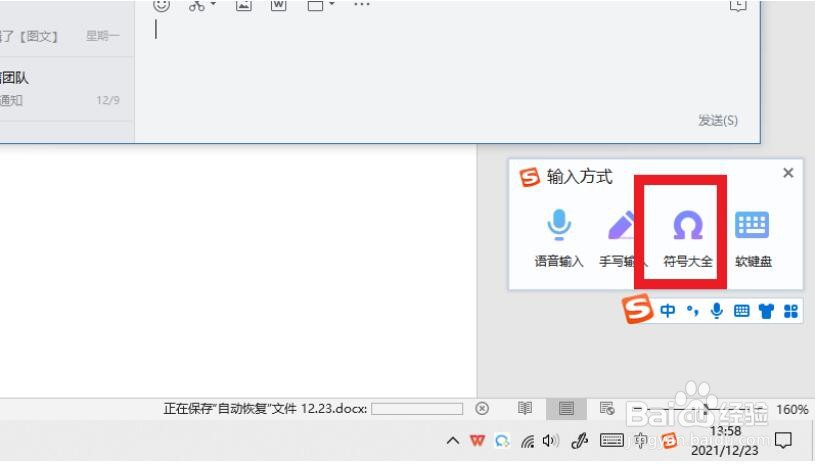Click the 输入方式 panel Sogou logo
Image resolution: width=815 pixels, height=468 pixels.
(530, 177)
